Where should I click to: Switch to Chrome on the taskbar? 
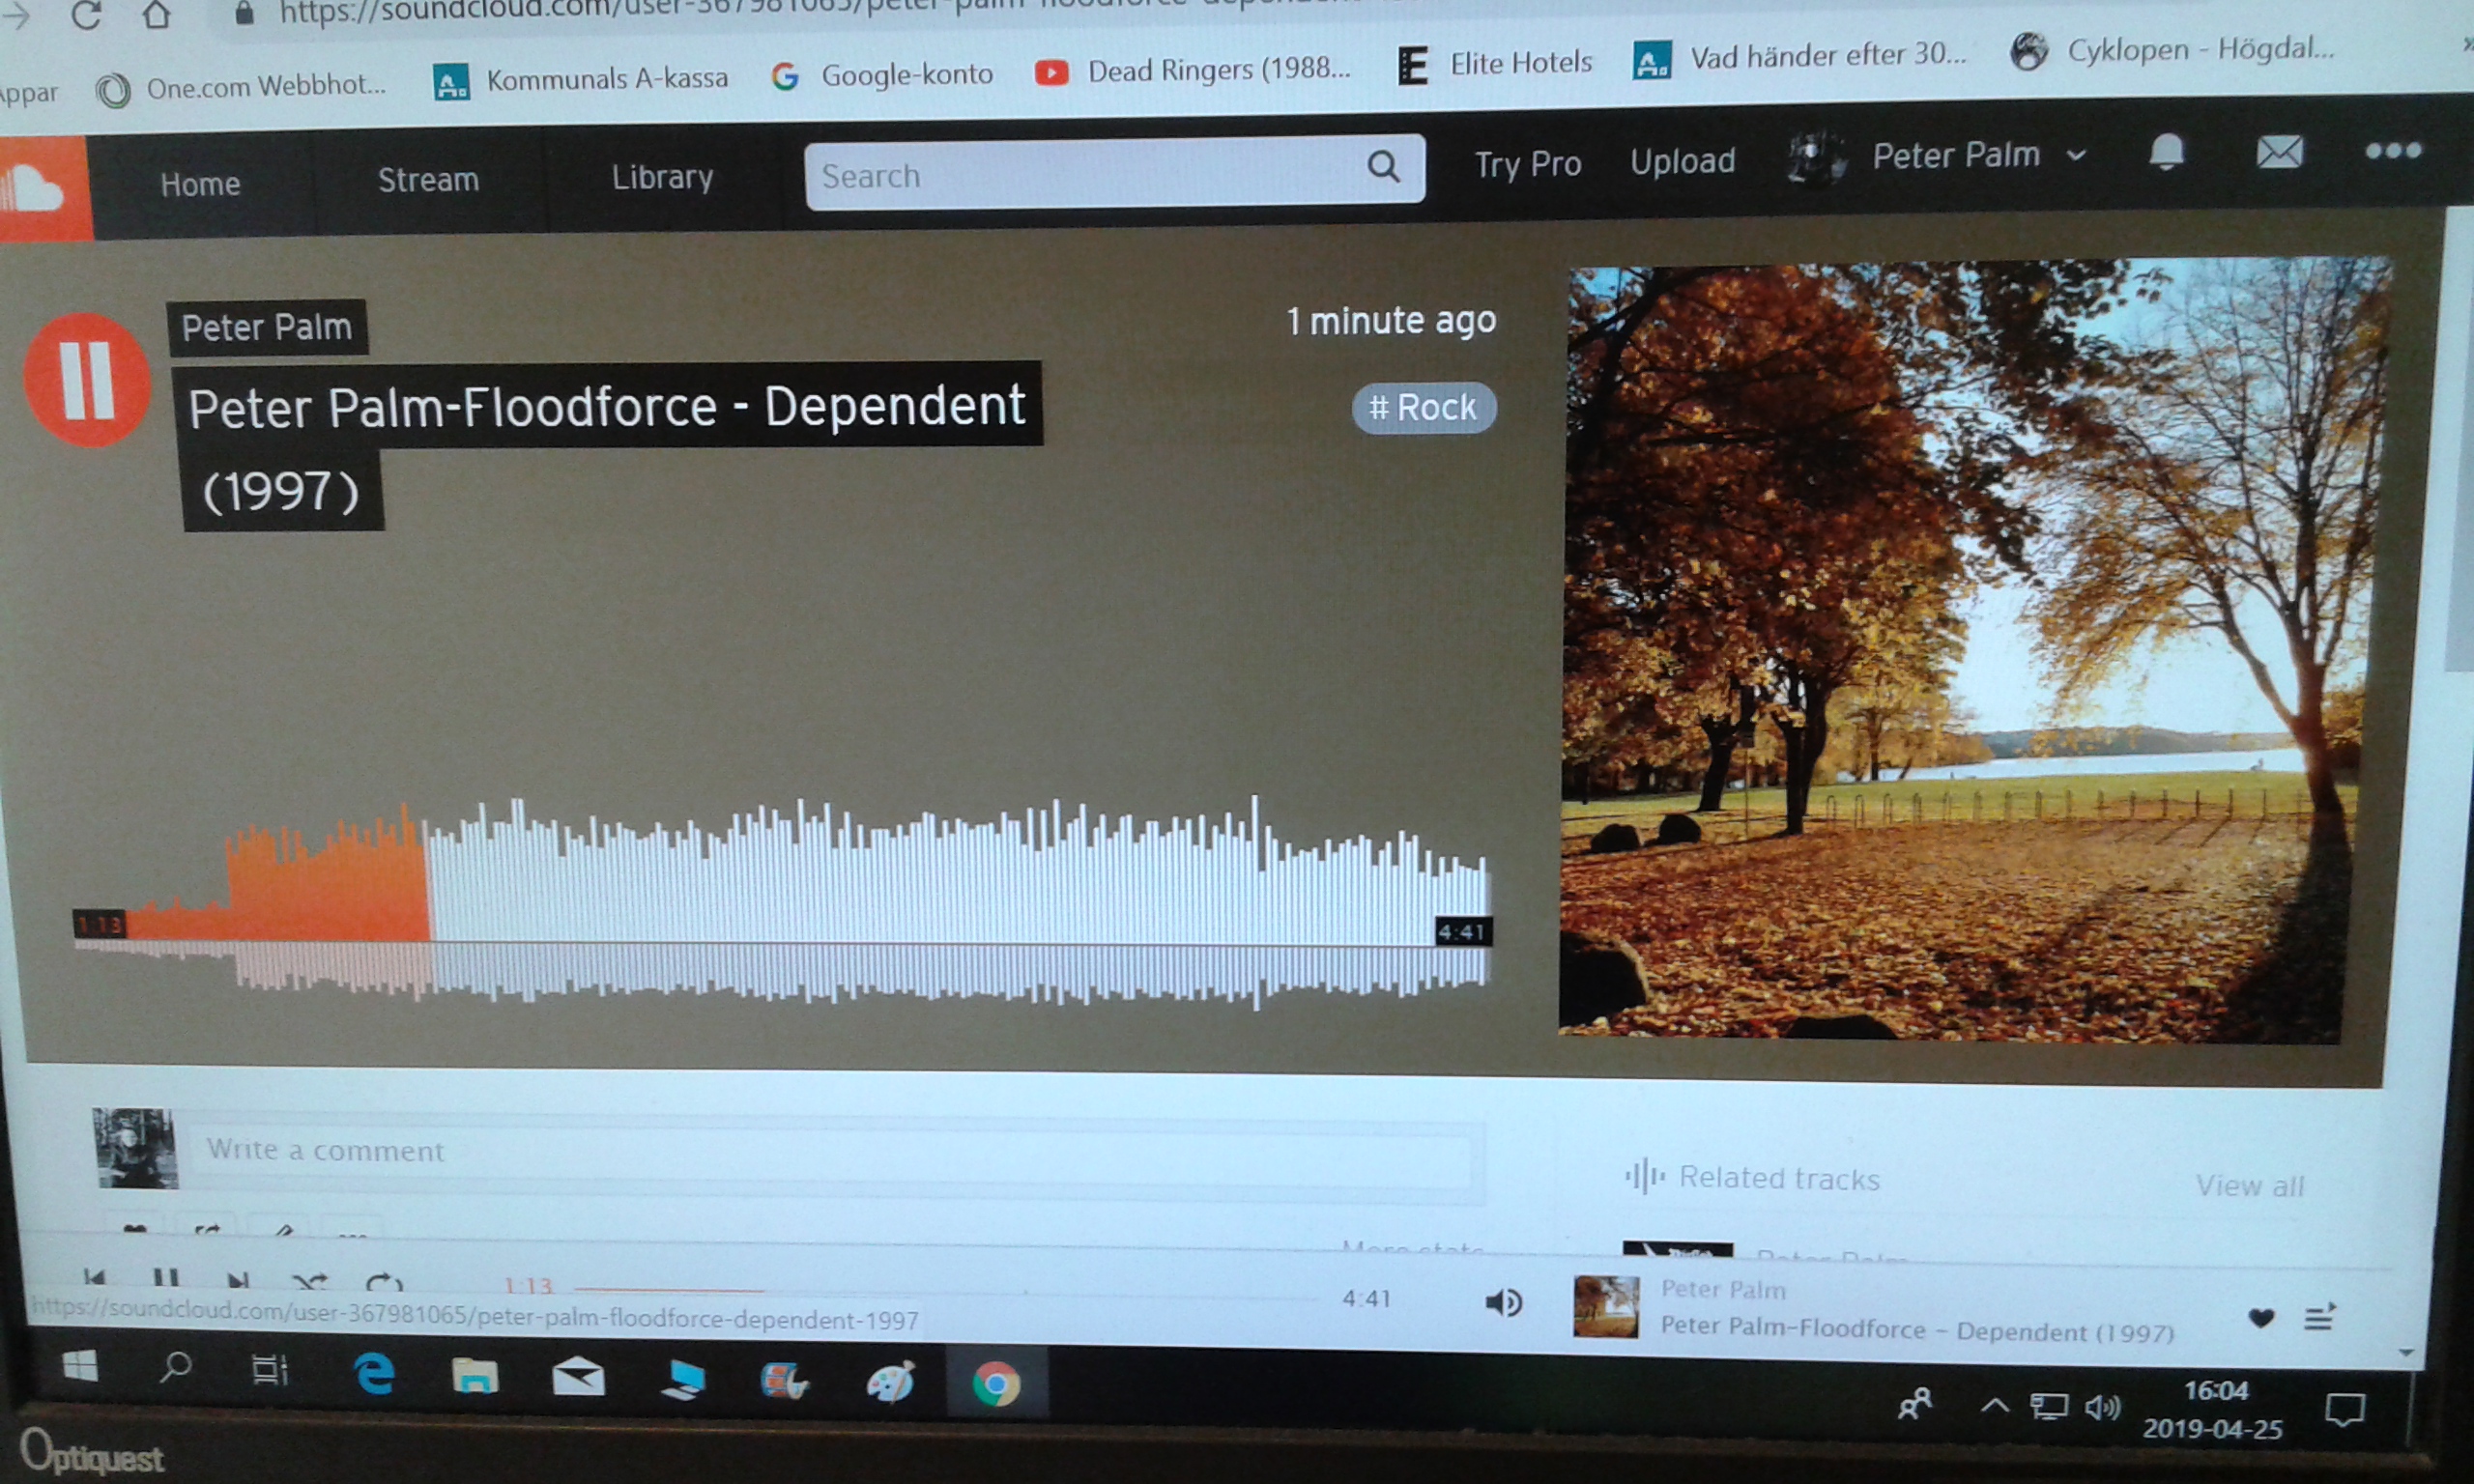click(996, 1384)
